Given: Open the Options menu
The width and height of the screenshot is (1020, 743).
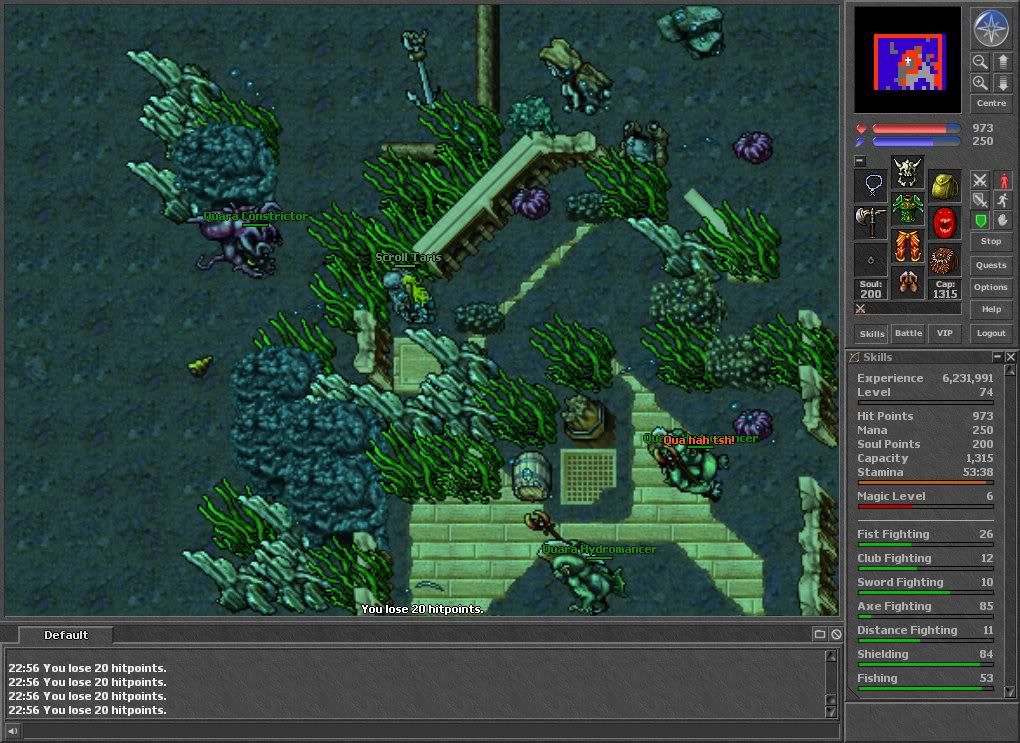Looking at the screenshot, I should point(991,287).
